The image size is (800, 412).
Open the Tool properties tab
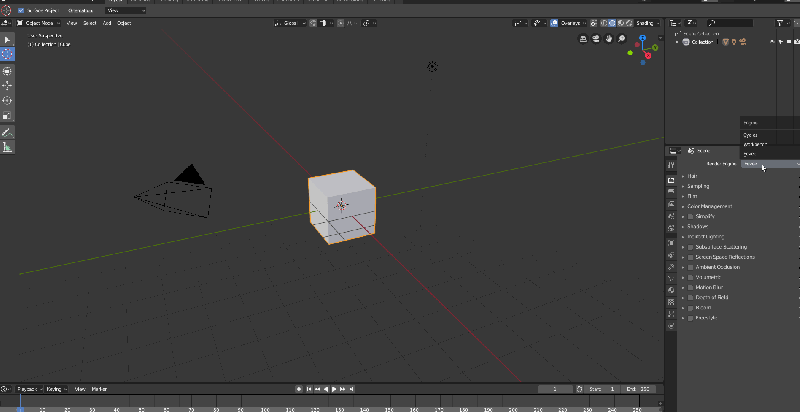pyautogui.click(x=671, y=165)
